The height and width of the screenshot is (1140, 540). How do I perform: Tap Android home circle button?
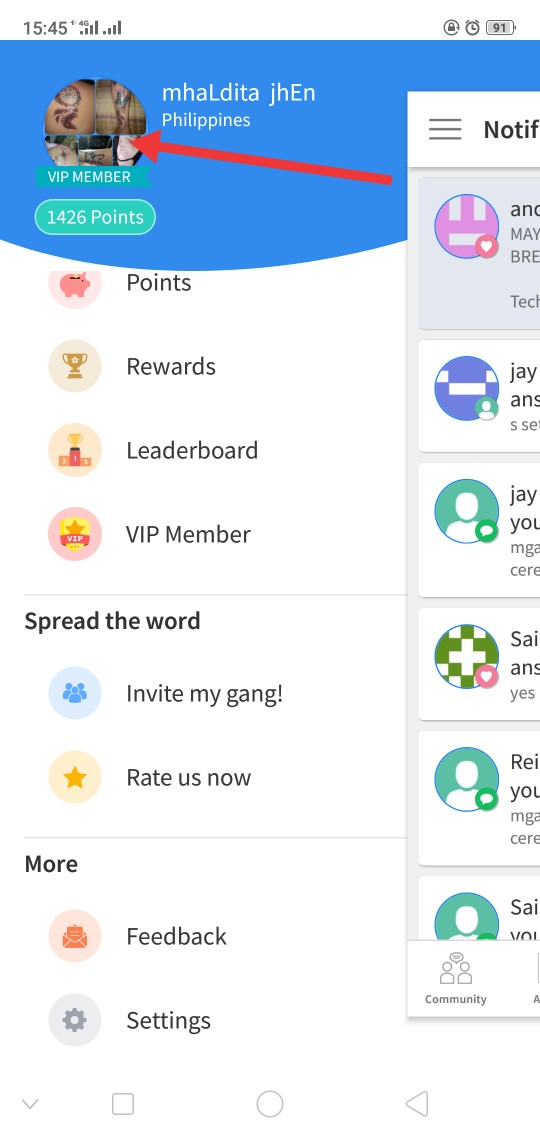[x=270, y=1104]
